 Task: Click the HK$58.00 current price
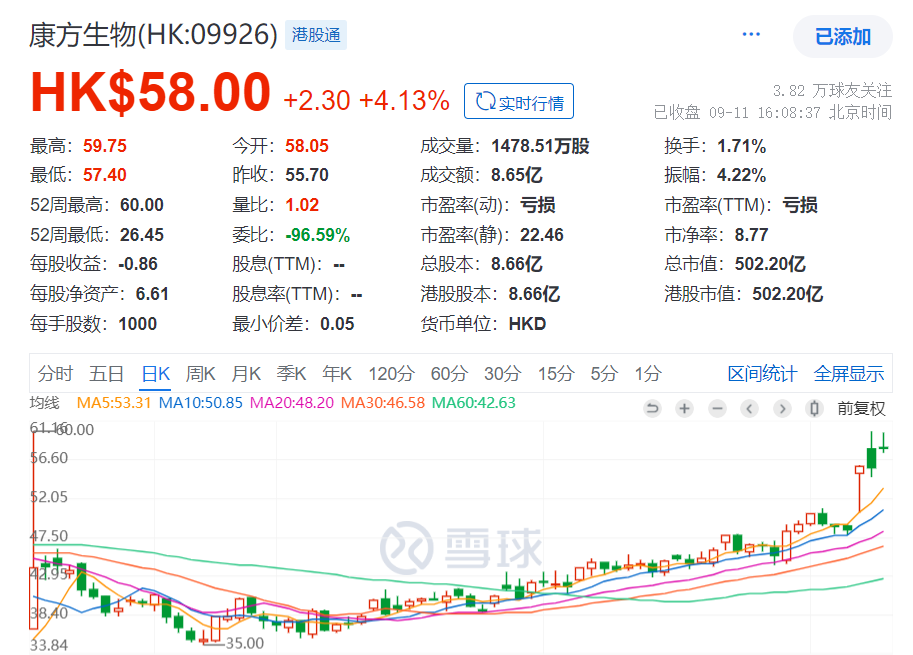(150, 92)
